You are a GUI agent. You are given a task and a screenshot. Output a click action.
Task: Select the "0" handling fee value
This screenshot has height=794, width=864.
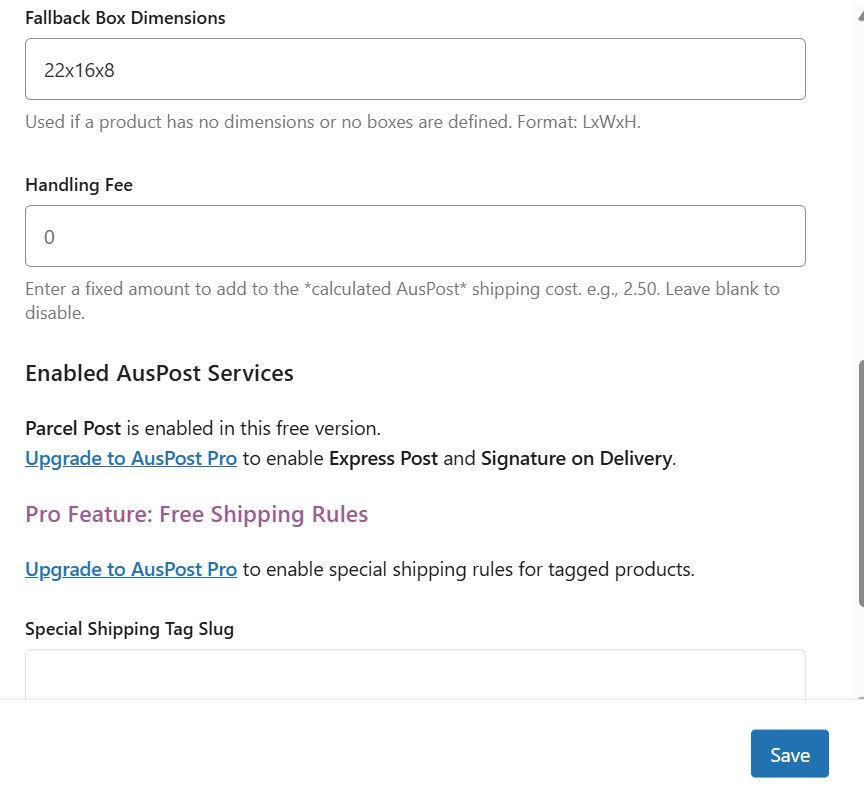coord(51,237)
